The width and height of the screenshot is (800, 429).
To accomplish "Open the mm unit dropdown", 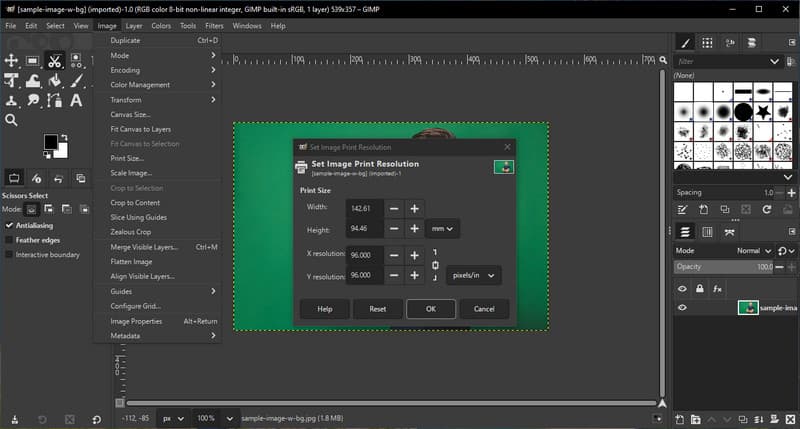I will (442, 229).
